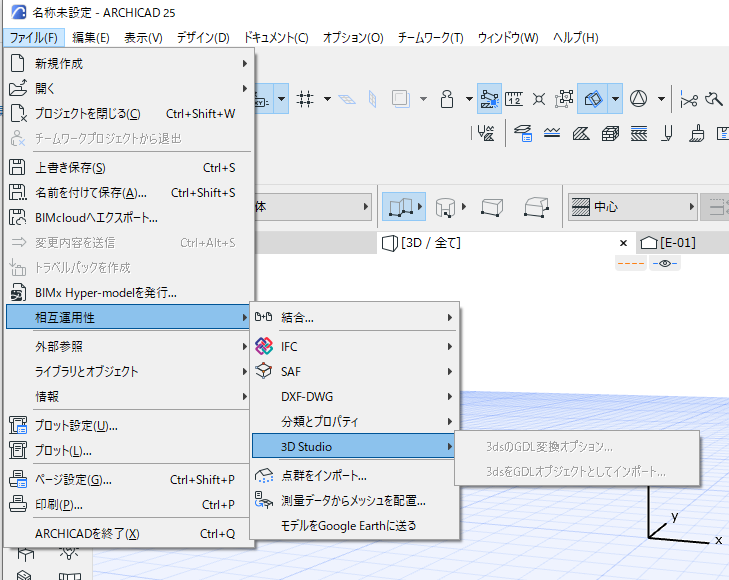Select BIMcloudへエクスポート...
This screenshot has height=580, width=729.
point(129,218)
